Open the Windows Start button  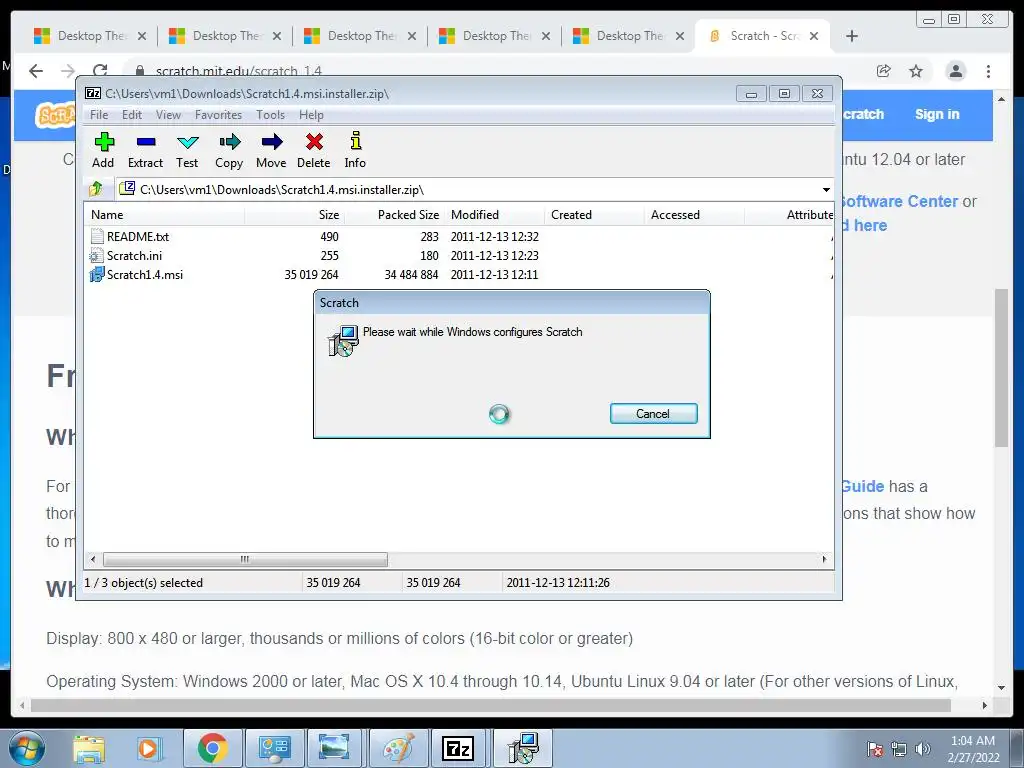pyautogui.click(x=27, y=748)
